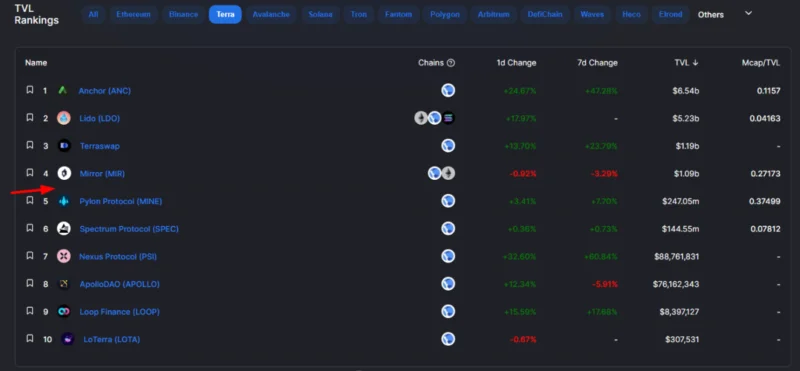Screen dimensions: 800x371
Task: Click Terra chain icon in Mirror row
Action: pyautogui.click(x=435, y=173)
